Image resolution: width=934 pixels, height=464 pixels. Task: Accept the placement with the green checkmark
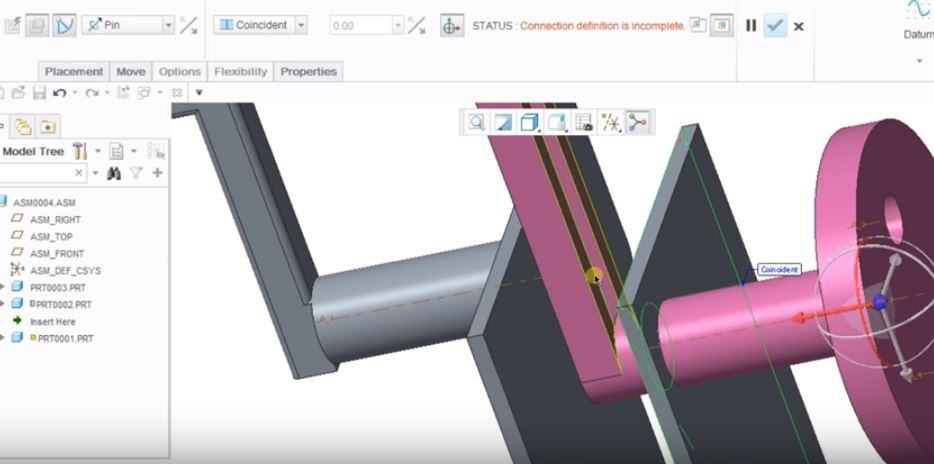(774, 26)
